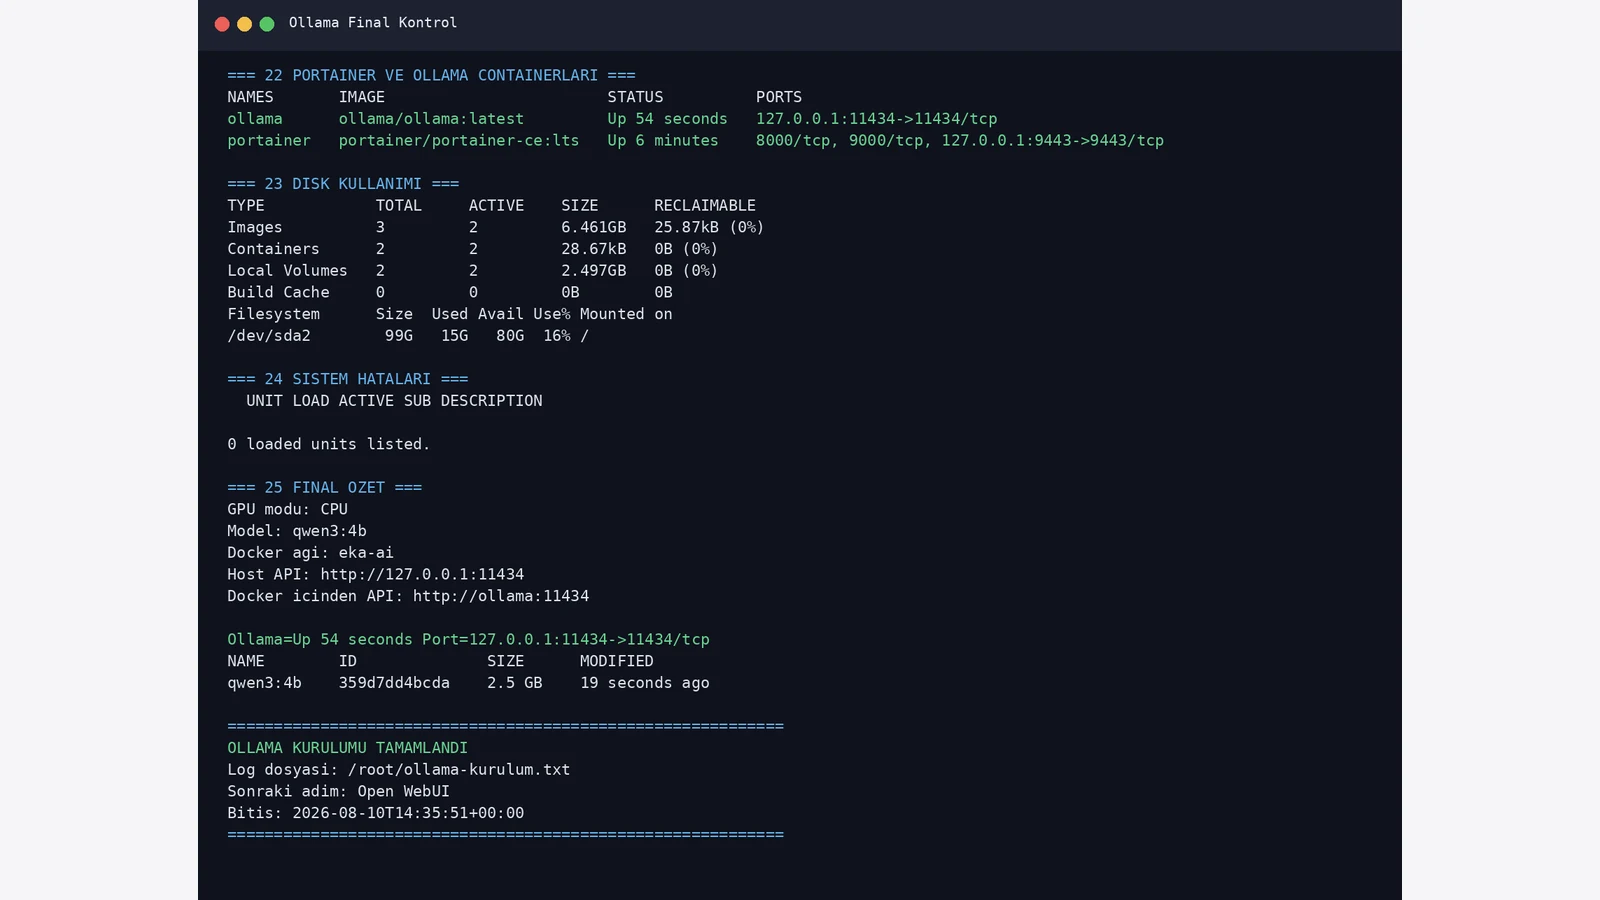Click log path '/root/ollama-kurulum.txt'
This screenshot has width=1600, height=900.
[x=459, y=770]
